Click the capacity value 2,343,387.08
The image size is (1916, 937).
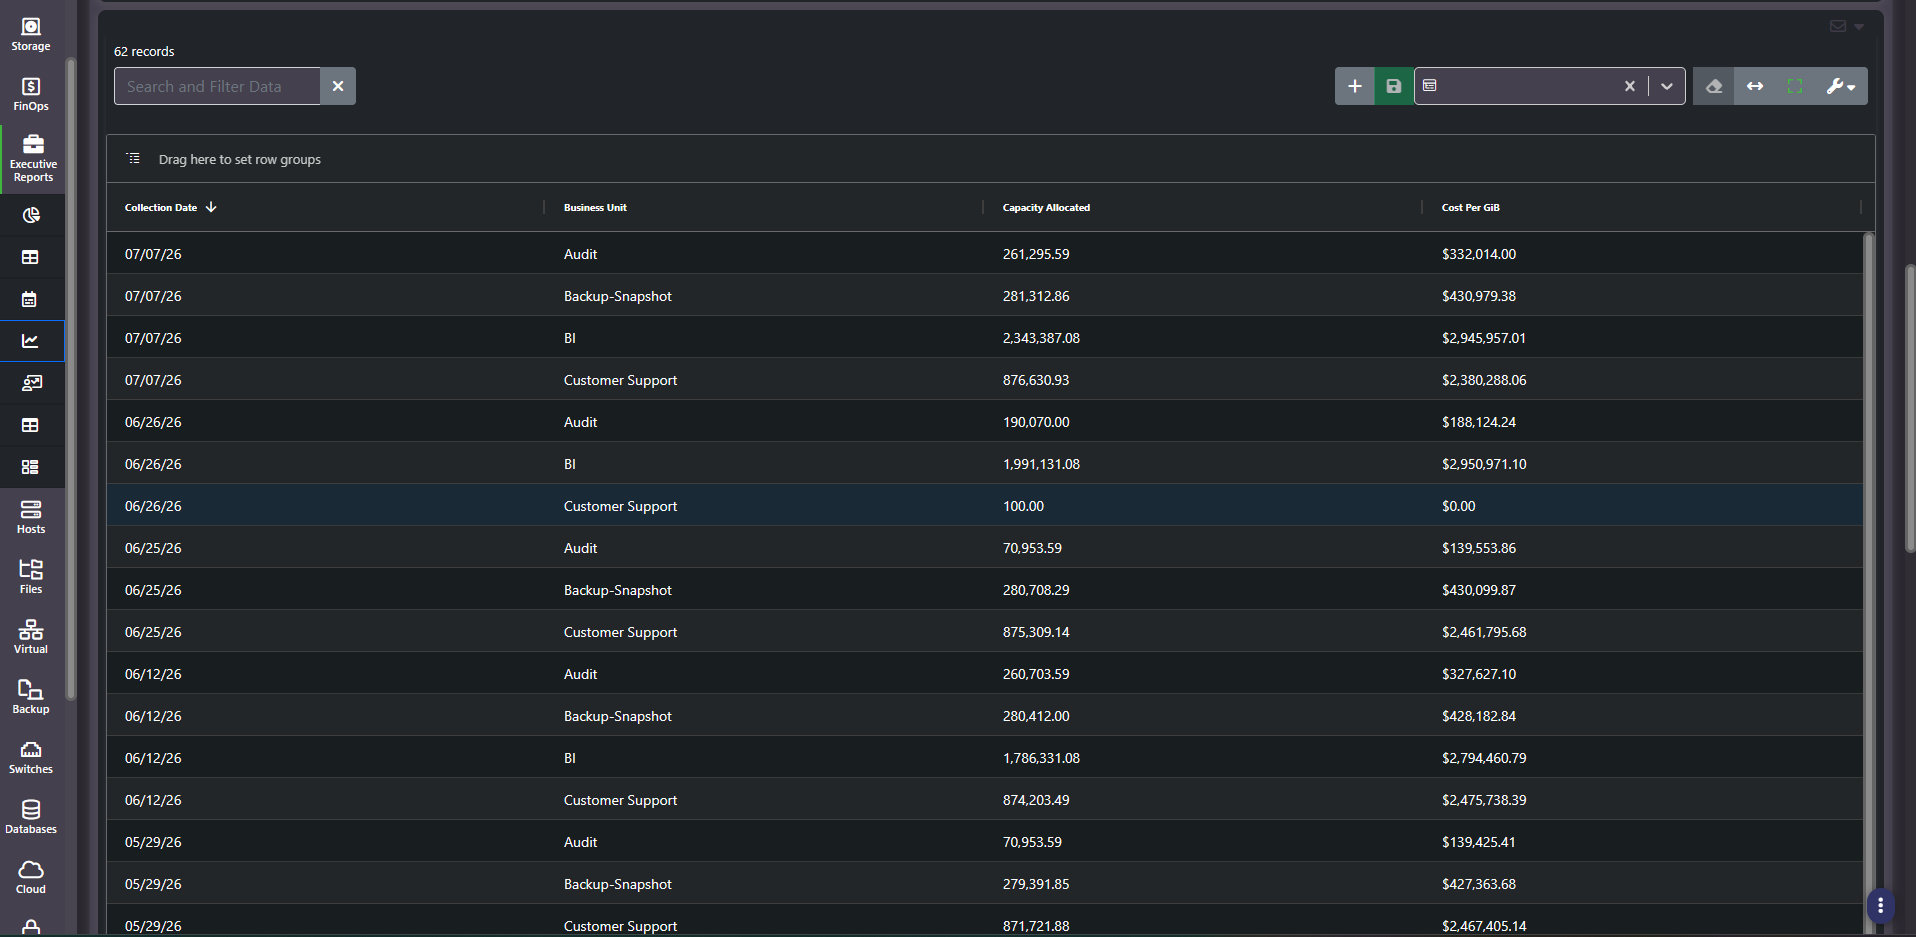coord(1041,338)
